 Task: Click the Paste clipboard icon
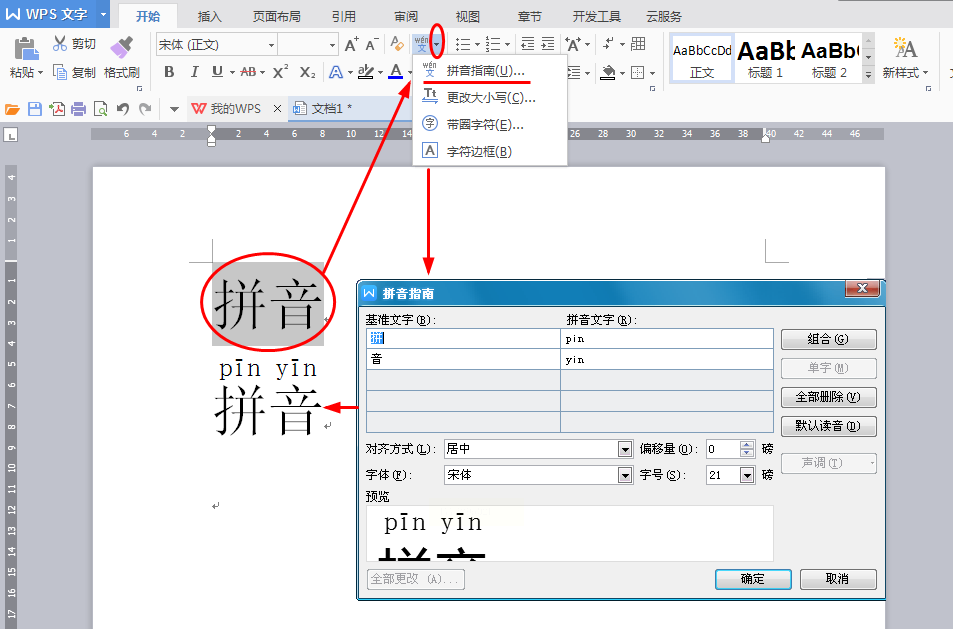coord(26,49)
